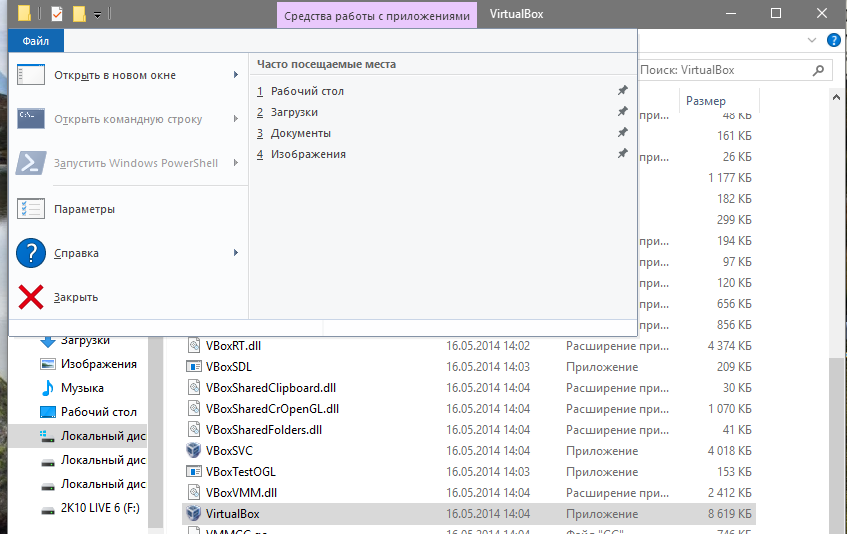This screenshot has width=847, height=534.
Task: Click the blue question mark Справка icon
Action: coord(31,253)
